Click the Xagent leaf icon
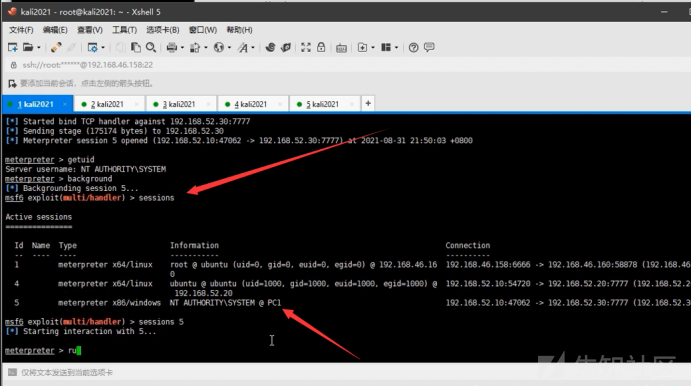692x386 pixels. pyautogui.click(x=286, y=47)
